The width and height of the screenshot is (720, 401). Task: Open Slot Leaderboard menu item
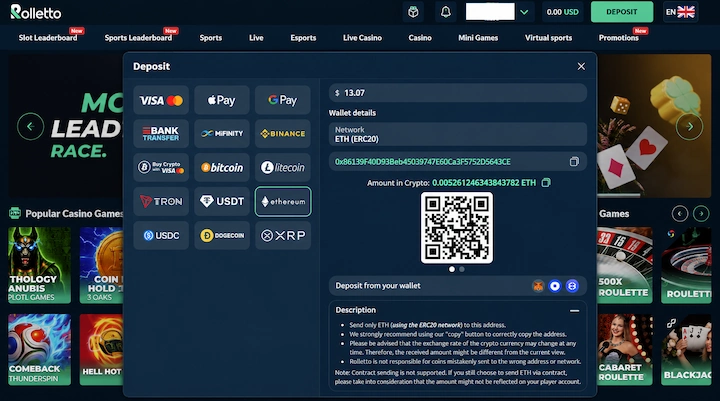pos(48,38)
